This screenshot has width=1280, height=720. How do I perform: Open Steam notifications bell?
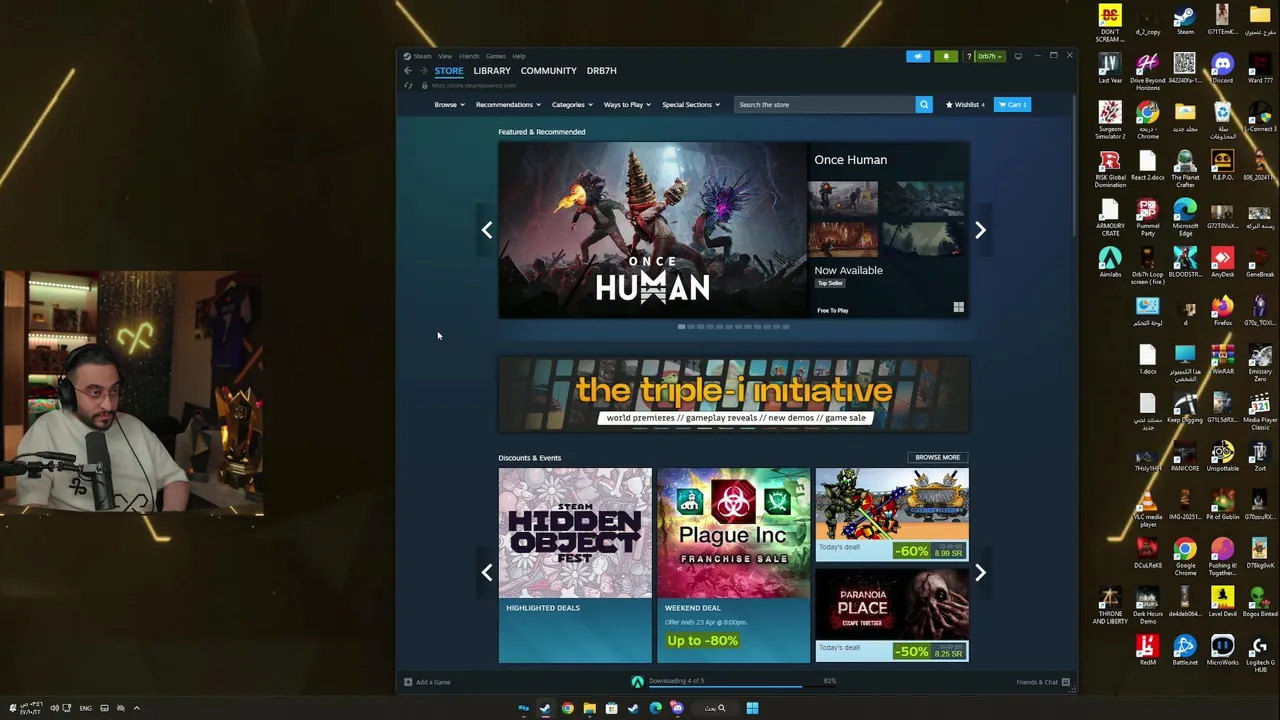(946, 56)
